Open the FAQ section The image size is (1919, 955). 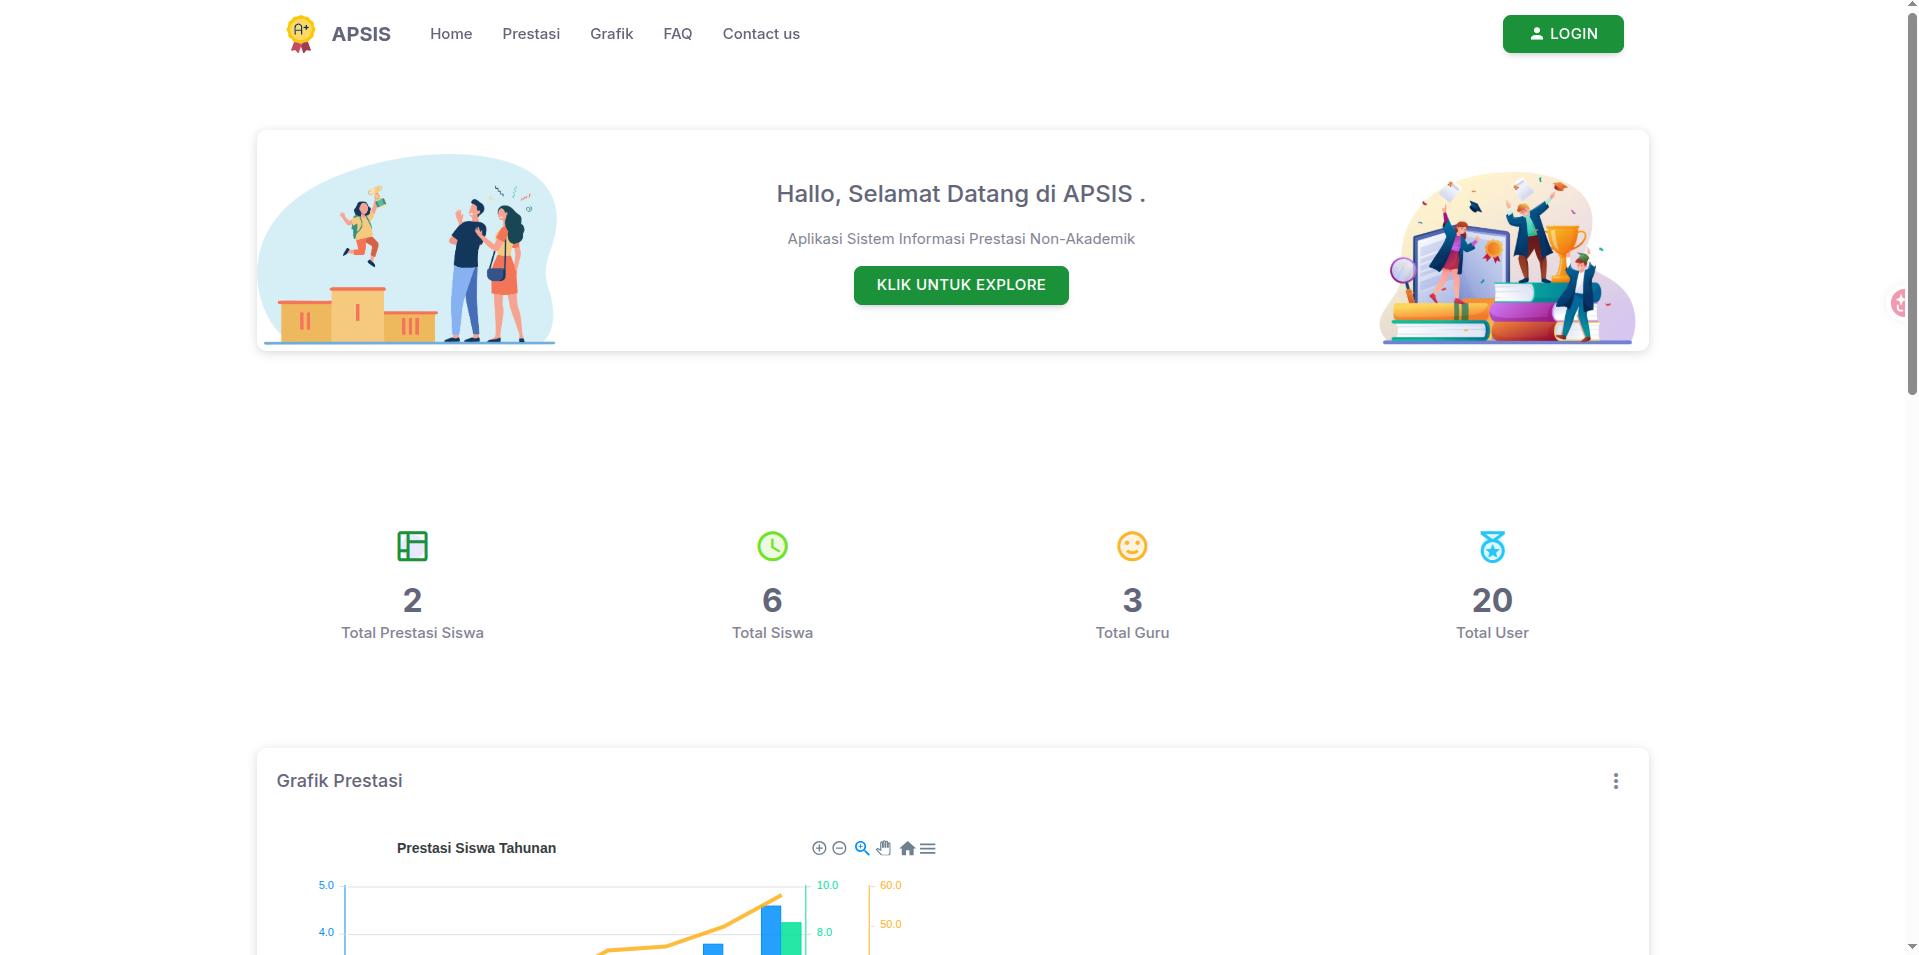click(x=678, y=34)
